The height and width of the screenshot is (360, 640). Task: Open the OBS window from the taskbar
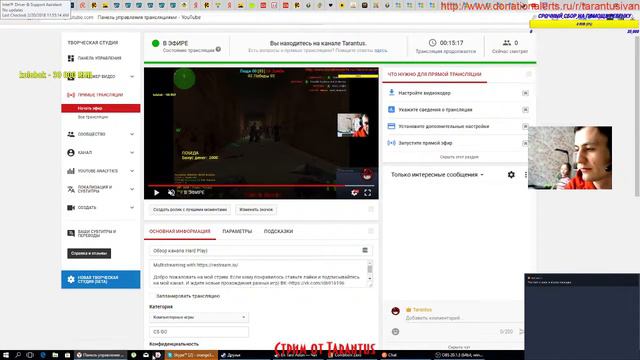coord(459,355)
